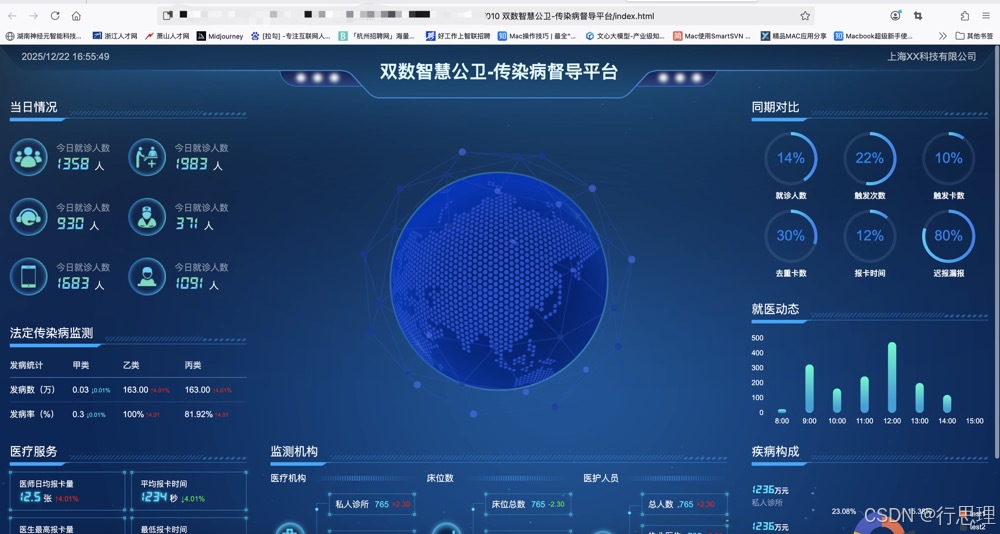Select the 甲类 column header
Viewport: 1000px width, 534px height.
tap(81, 366)
